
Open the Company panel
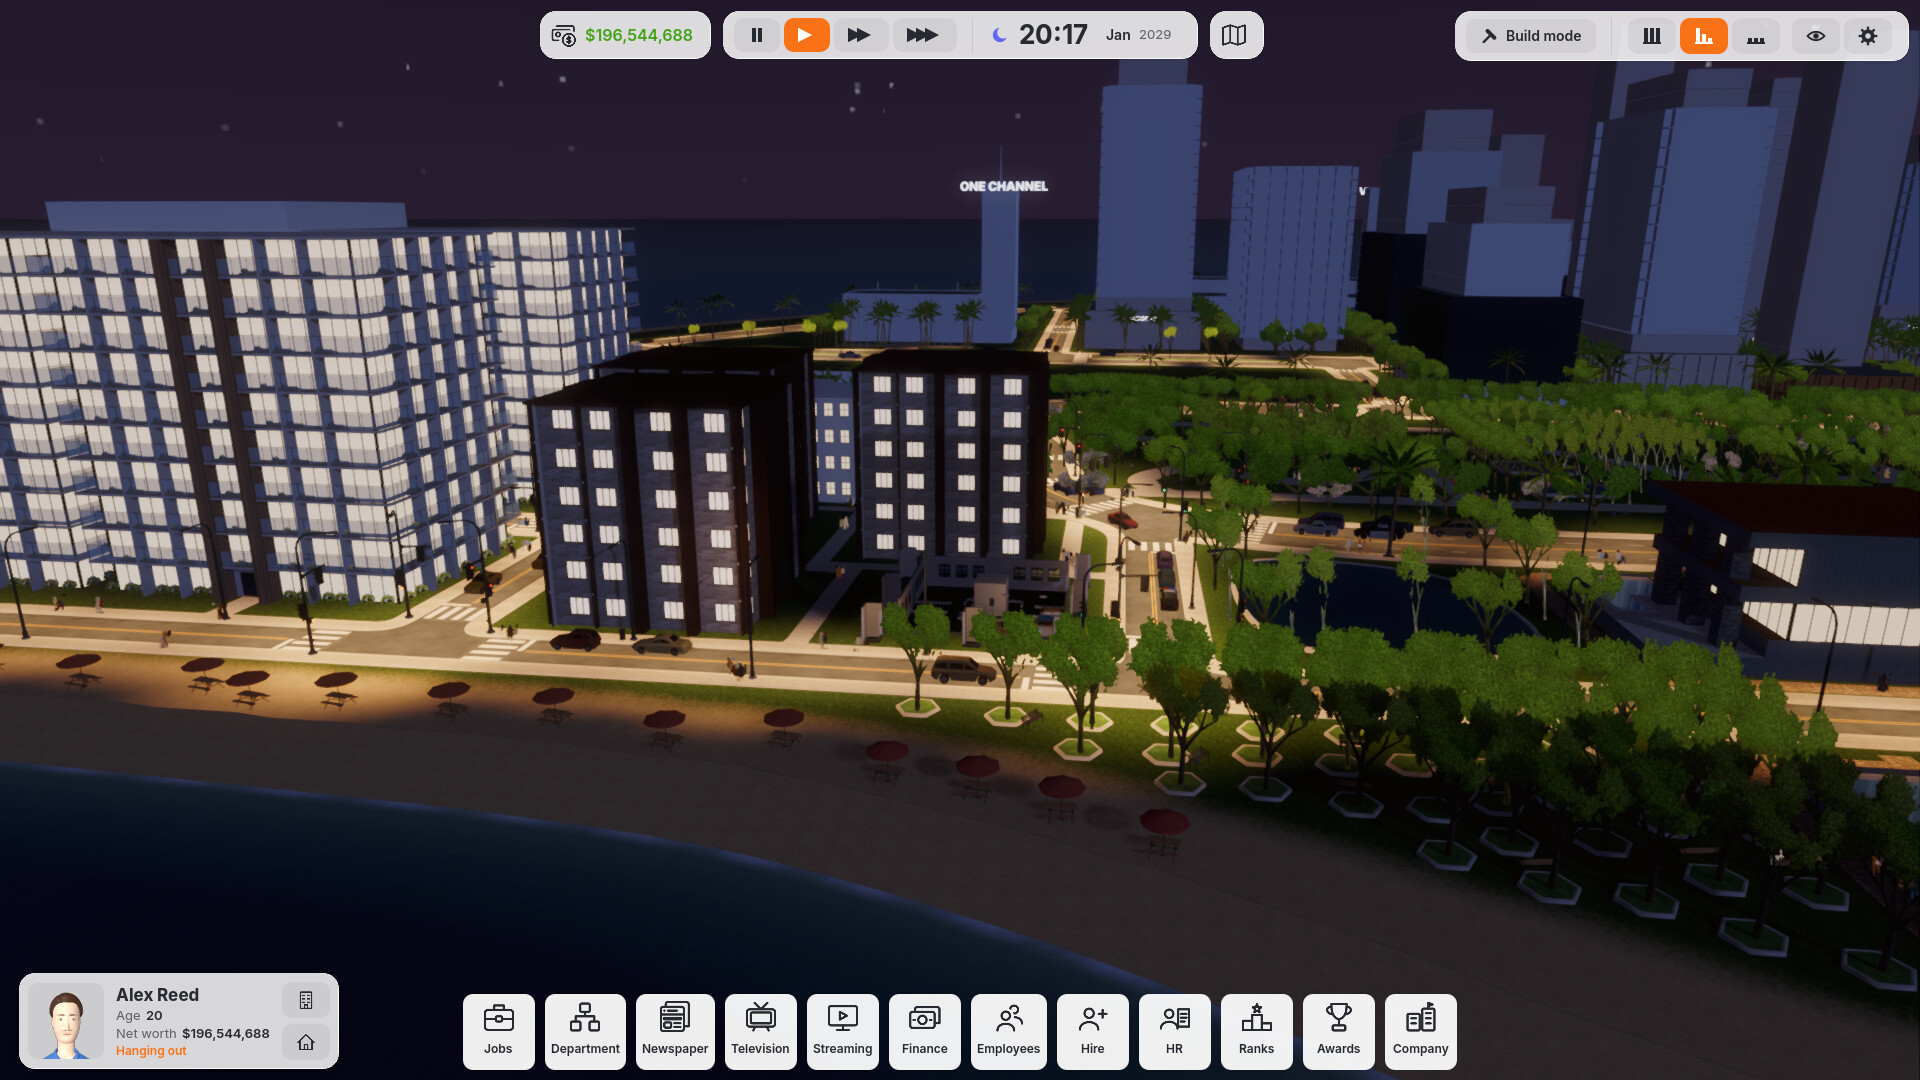pyautogui.click(x=1420, y=1031)
